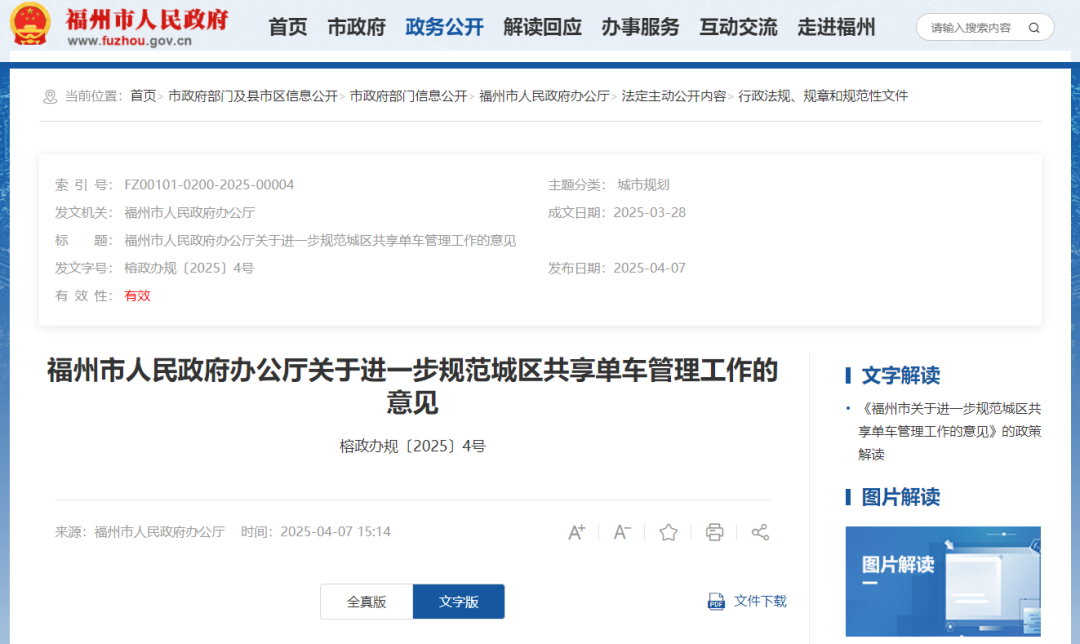Viewport: 1080px width, 644px height.
Task: Open 市政府部门及县市区信息公开 breadcrumb
Action: coord(253,96)
